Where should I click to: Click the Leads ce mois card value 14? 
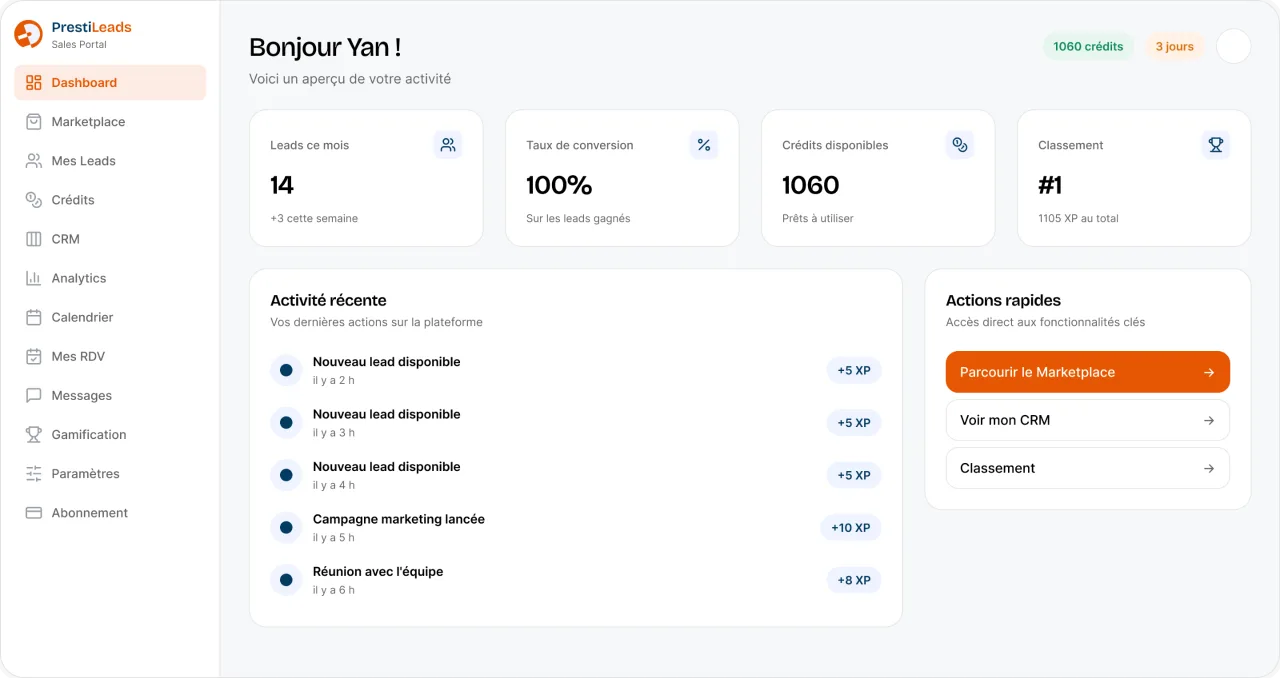282,185
